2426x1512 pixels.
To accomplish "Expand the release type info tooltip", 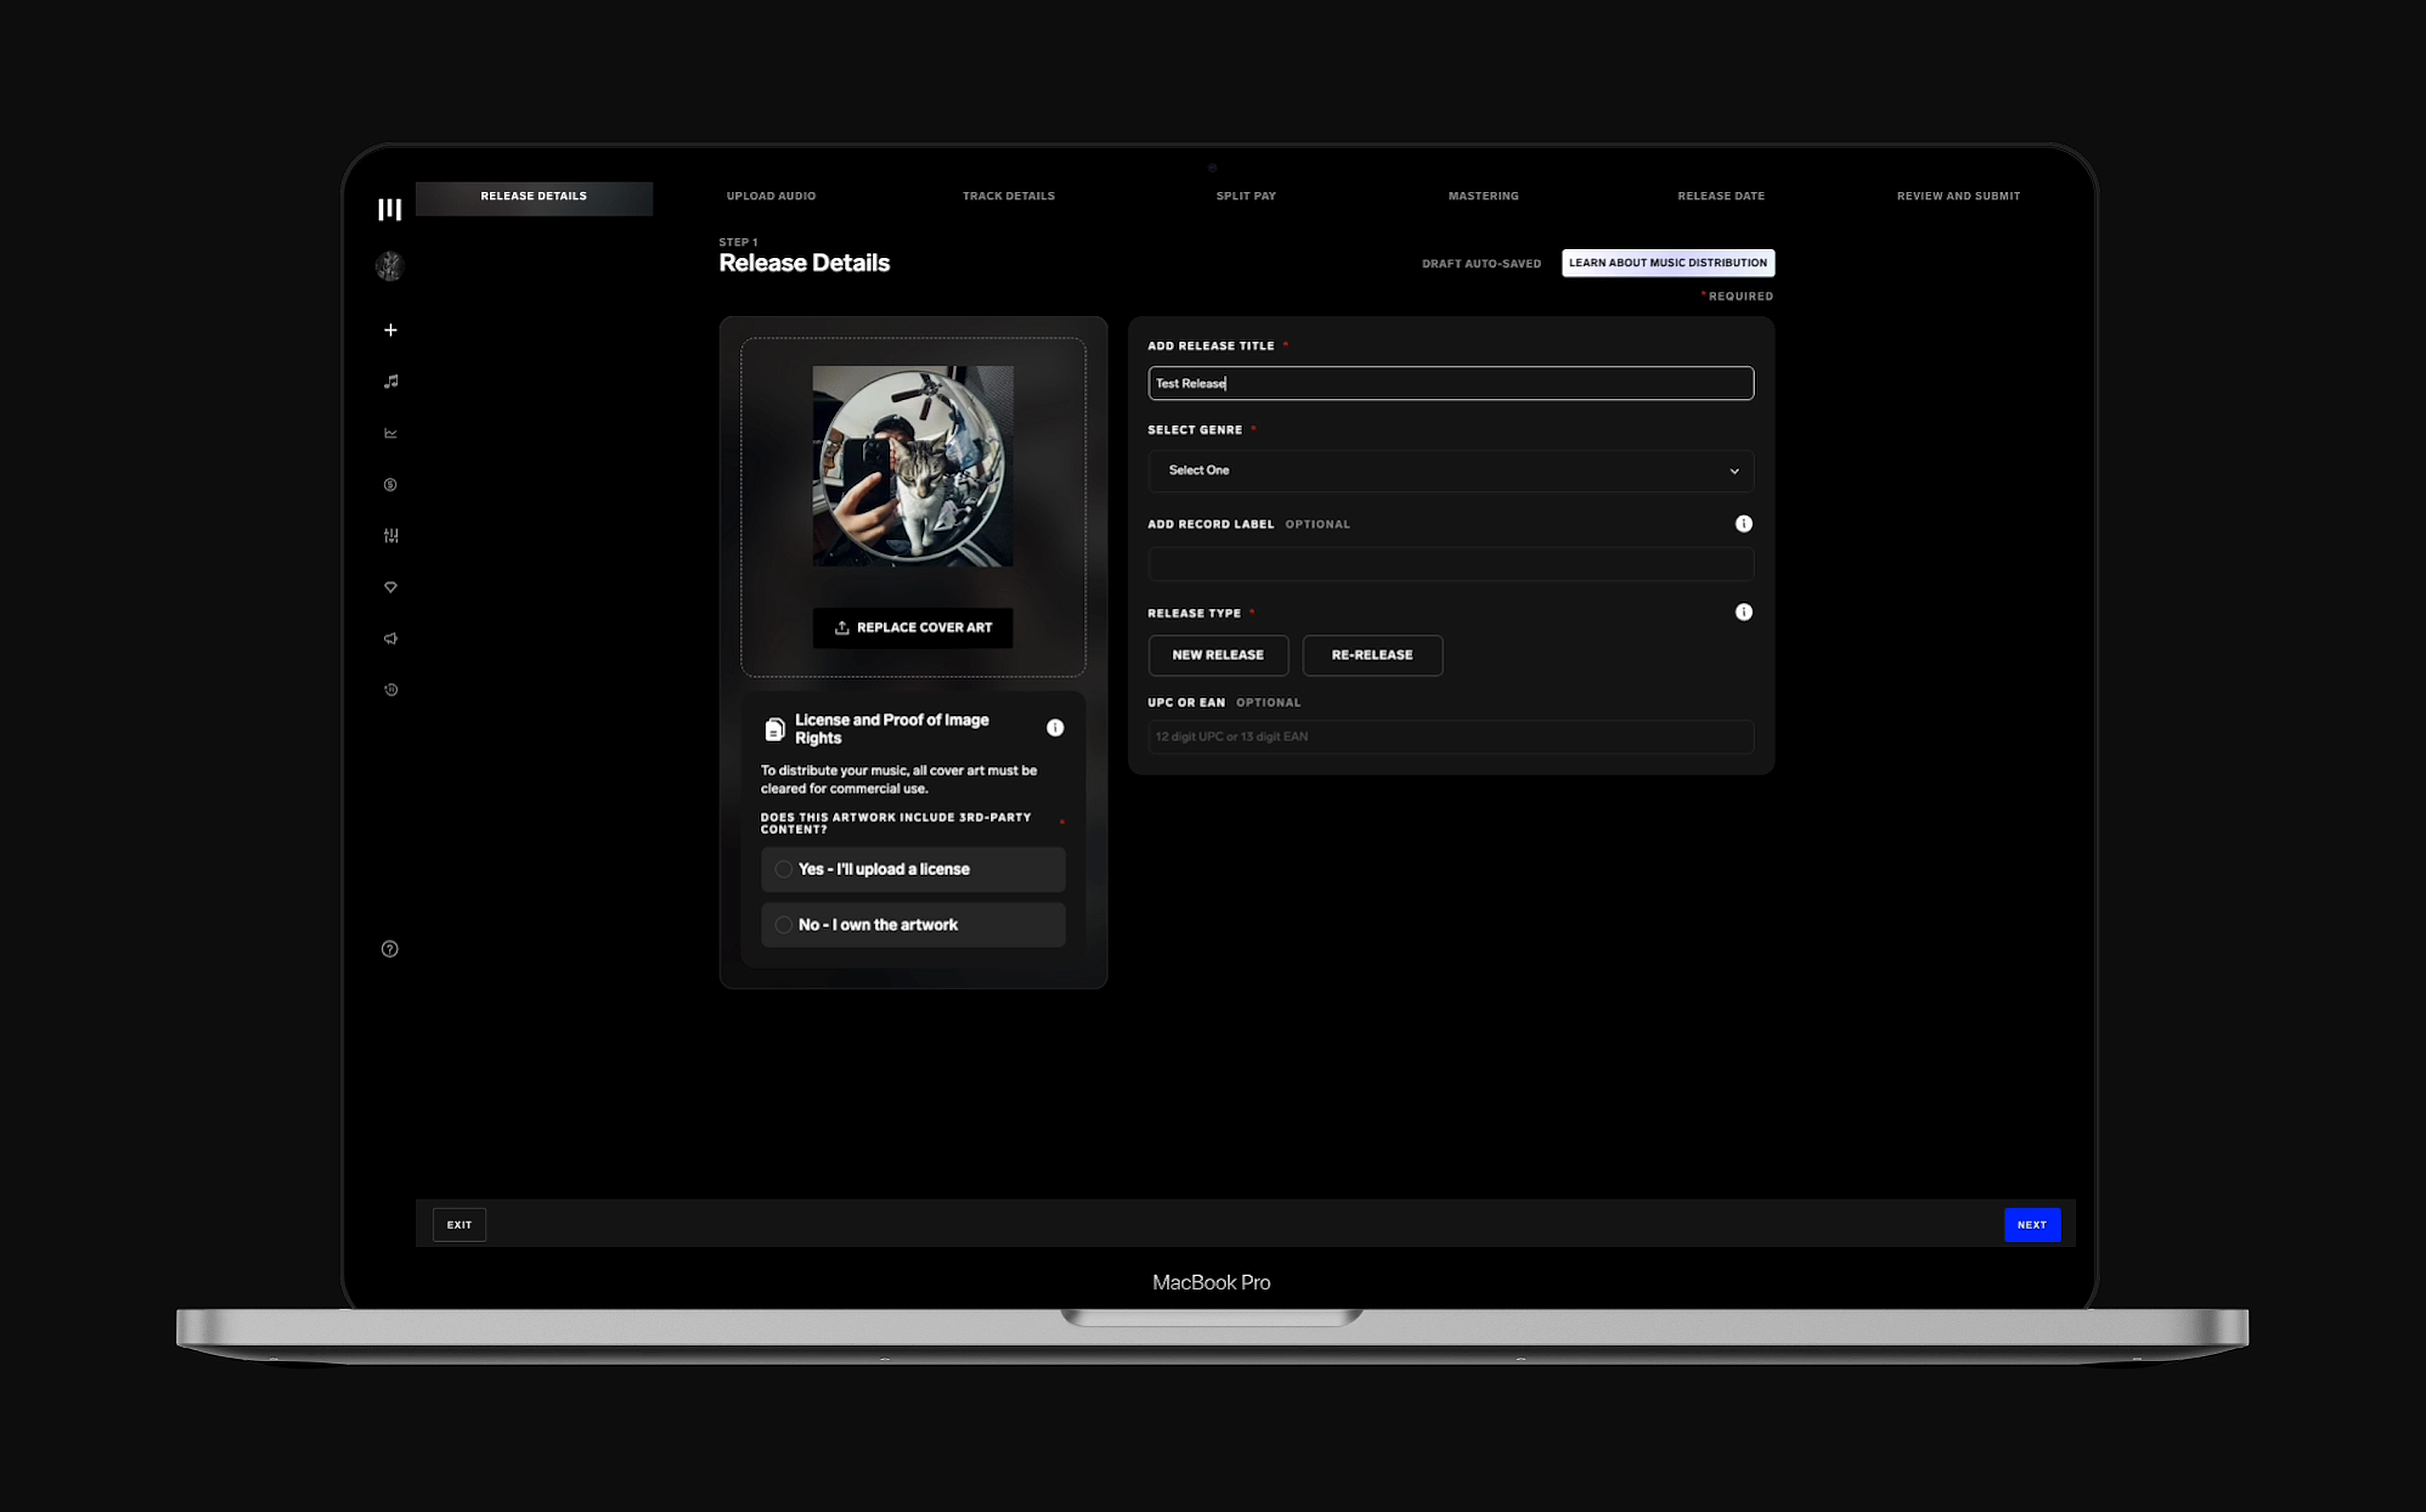I will tap(1744, 612).
